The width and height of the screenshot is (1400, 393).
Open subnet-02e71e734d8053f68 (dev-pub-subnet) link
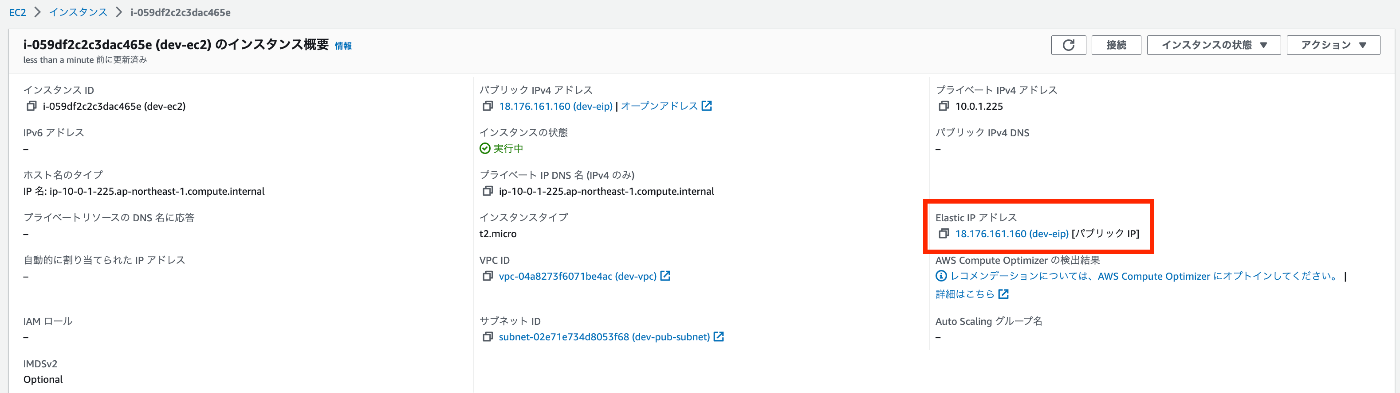point(604,337)
